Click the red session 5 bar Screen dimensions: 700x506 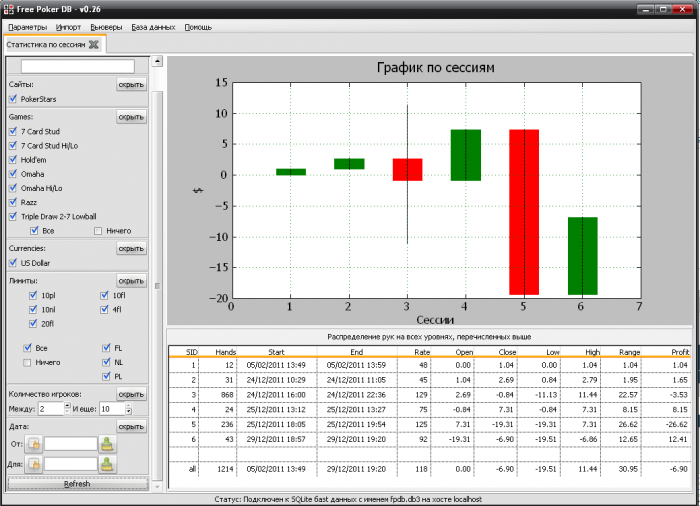pyautogui.click(x=524, y=212)
